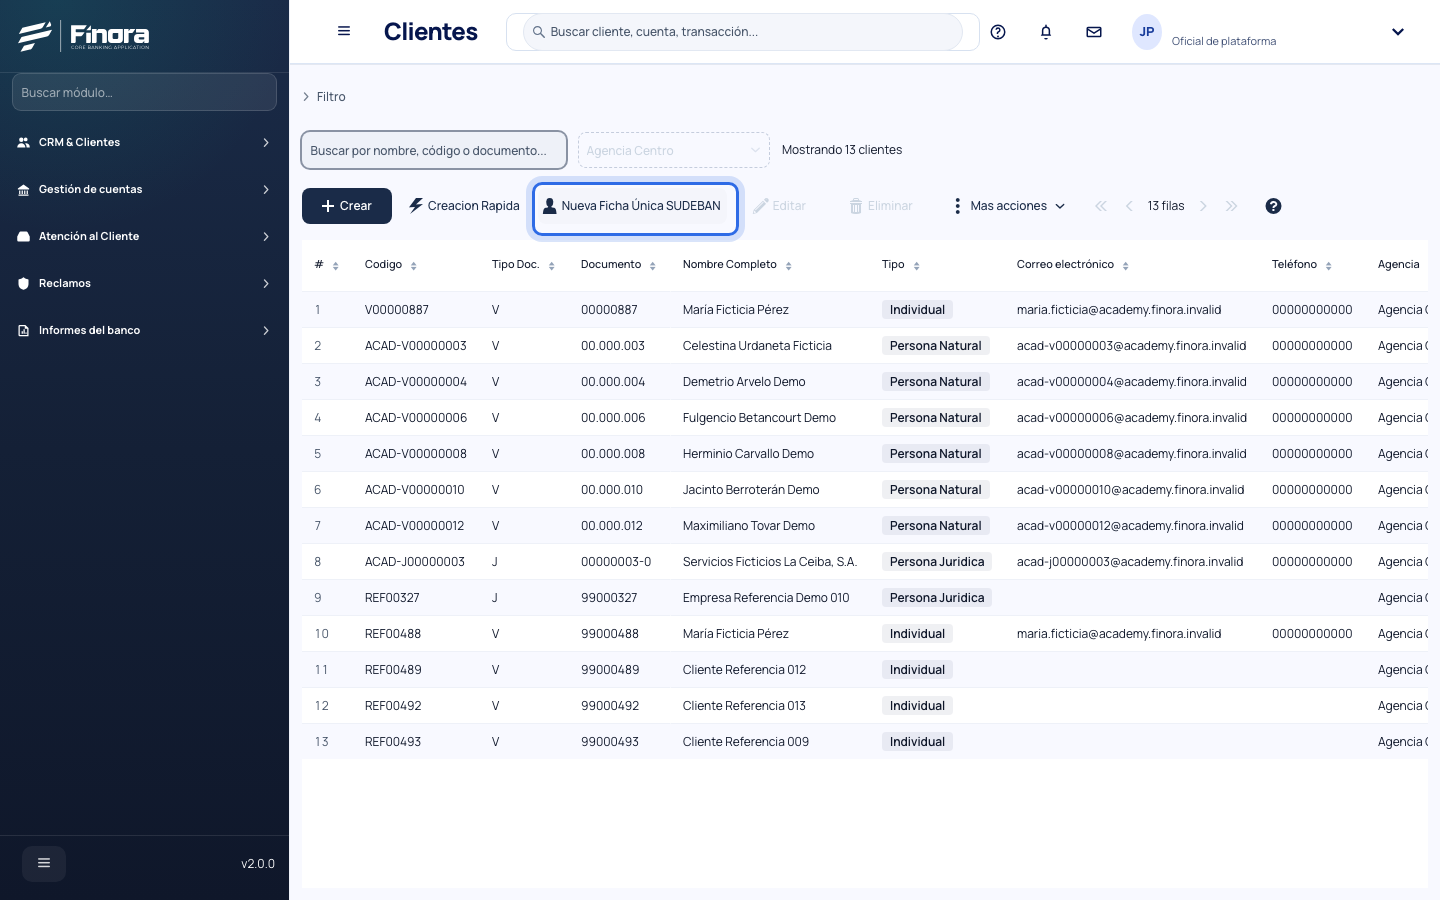
Task: Click the Agencia column header
Action: pos(1398,265)
